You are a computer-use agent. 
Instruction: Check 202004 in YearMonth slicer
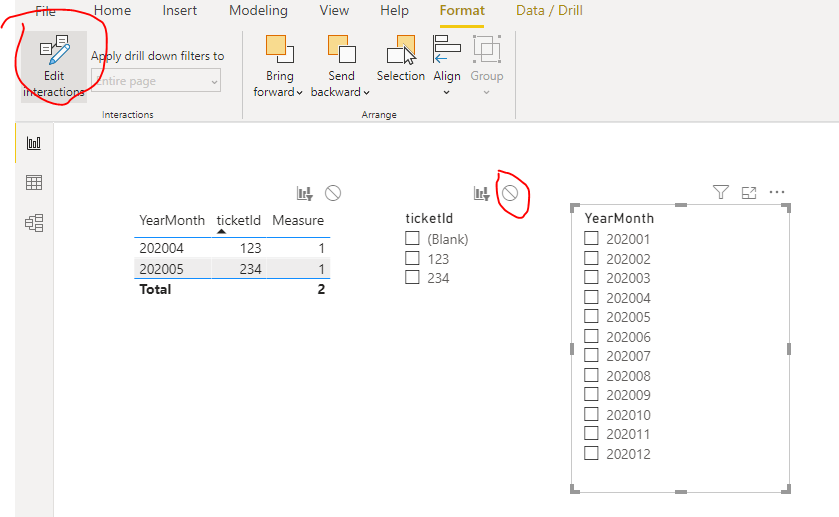(591, 297)
